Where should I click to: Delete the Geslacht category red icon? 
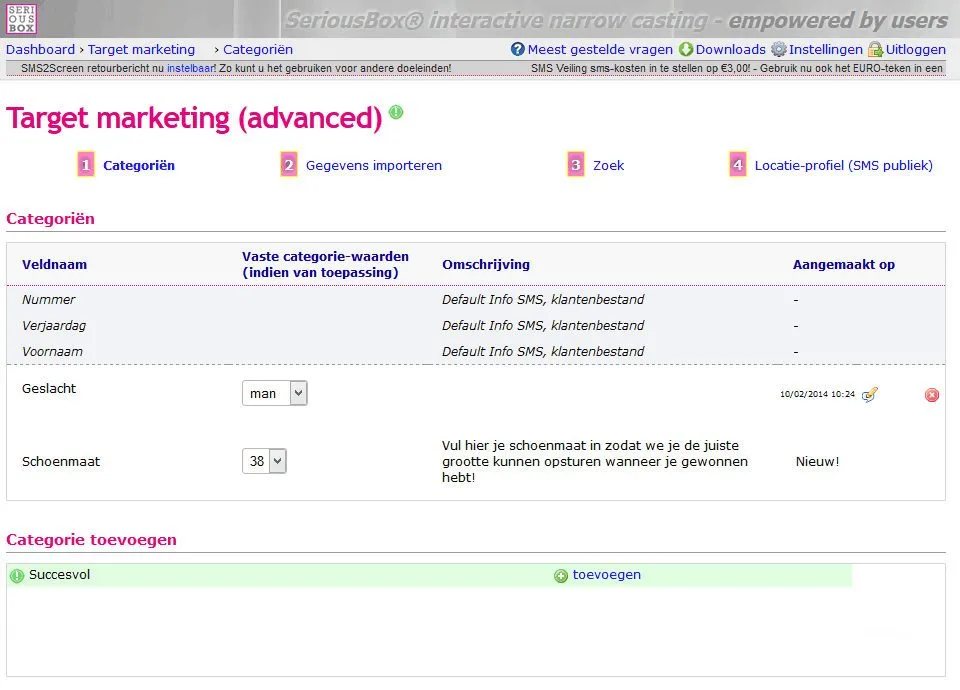932,395
